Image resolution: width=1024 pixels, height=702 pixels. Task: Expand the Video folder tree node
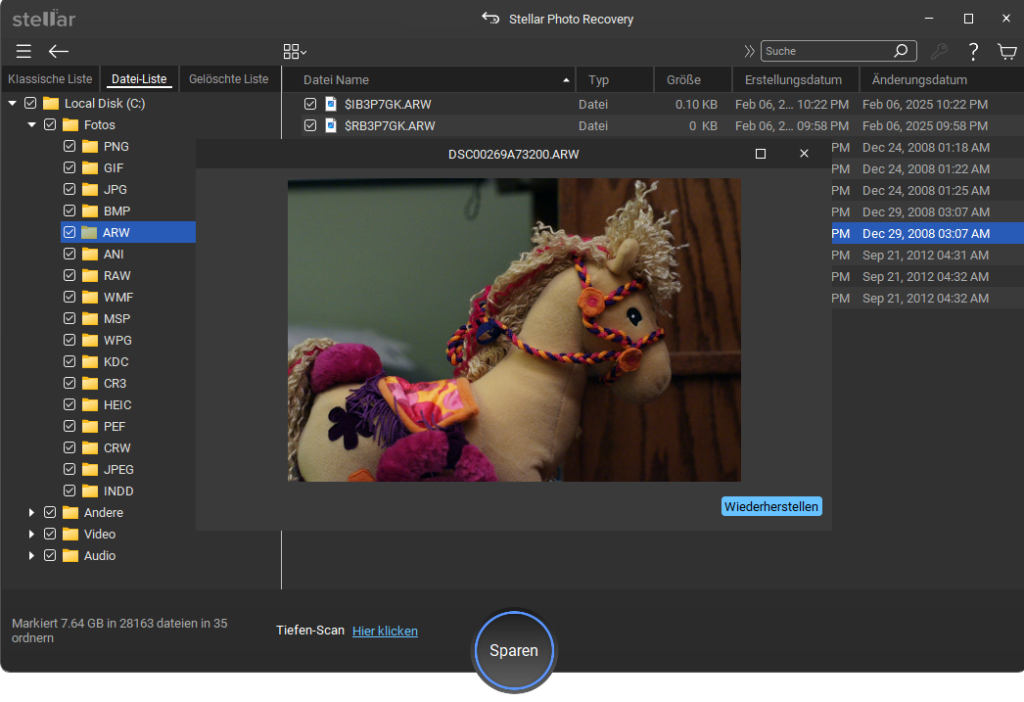tap(32, 534)
